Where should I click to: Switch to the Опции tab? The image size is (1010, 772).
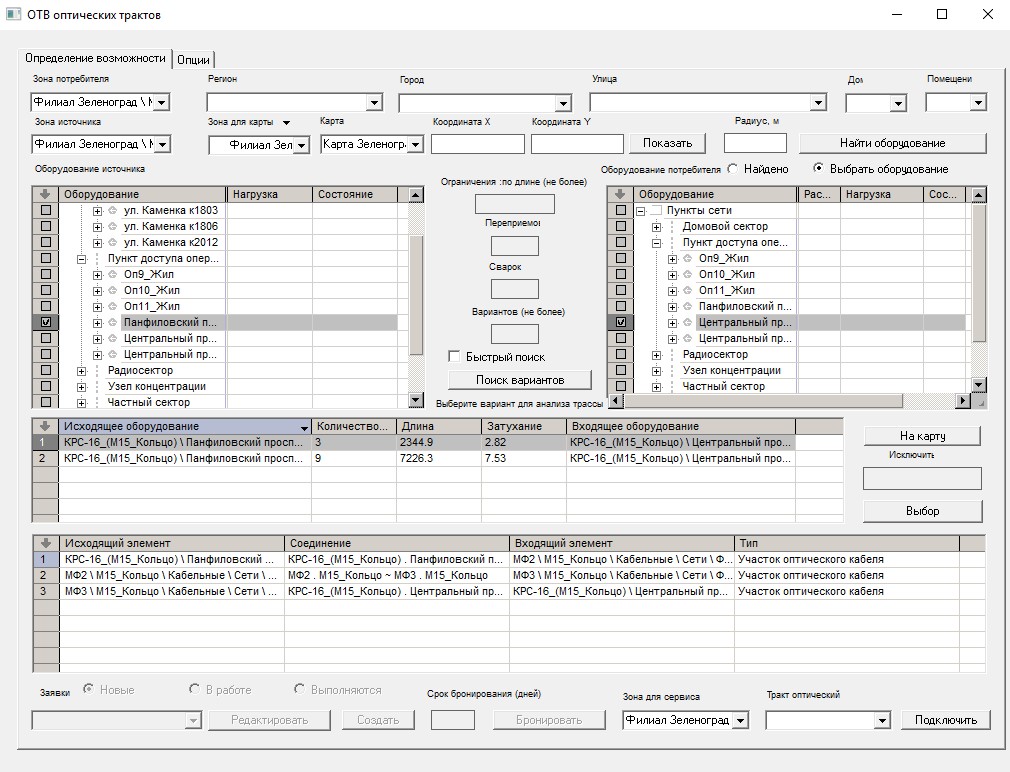click(x=193, y=59)
